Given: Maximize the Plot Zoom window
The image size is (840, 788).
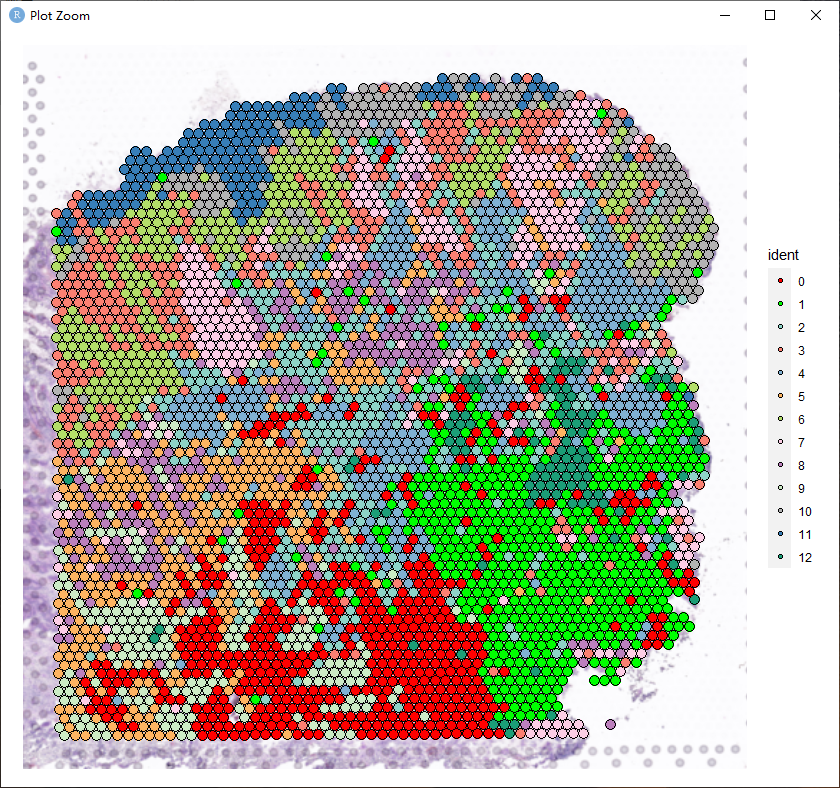Looking at the screenshot, I should tap(770, 15).
